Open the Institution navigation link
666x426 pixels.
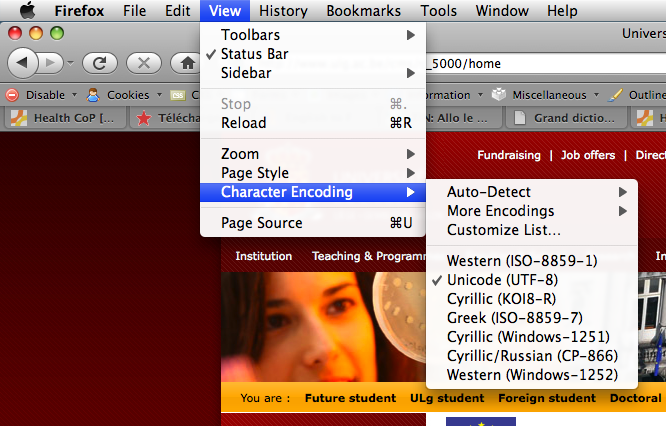pyautogui.click(x=264, y=256)
